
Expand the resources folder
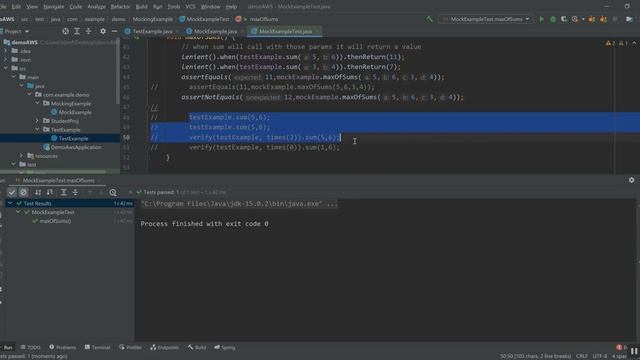(x=21, y=156)
